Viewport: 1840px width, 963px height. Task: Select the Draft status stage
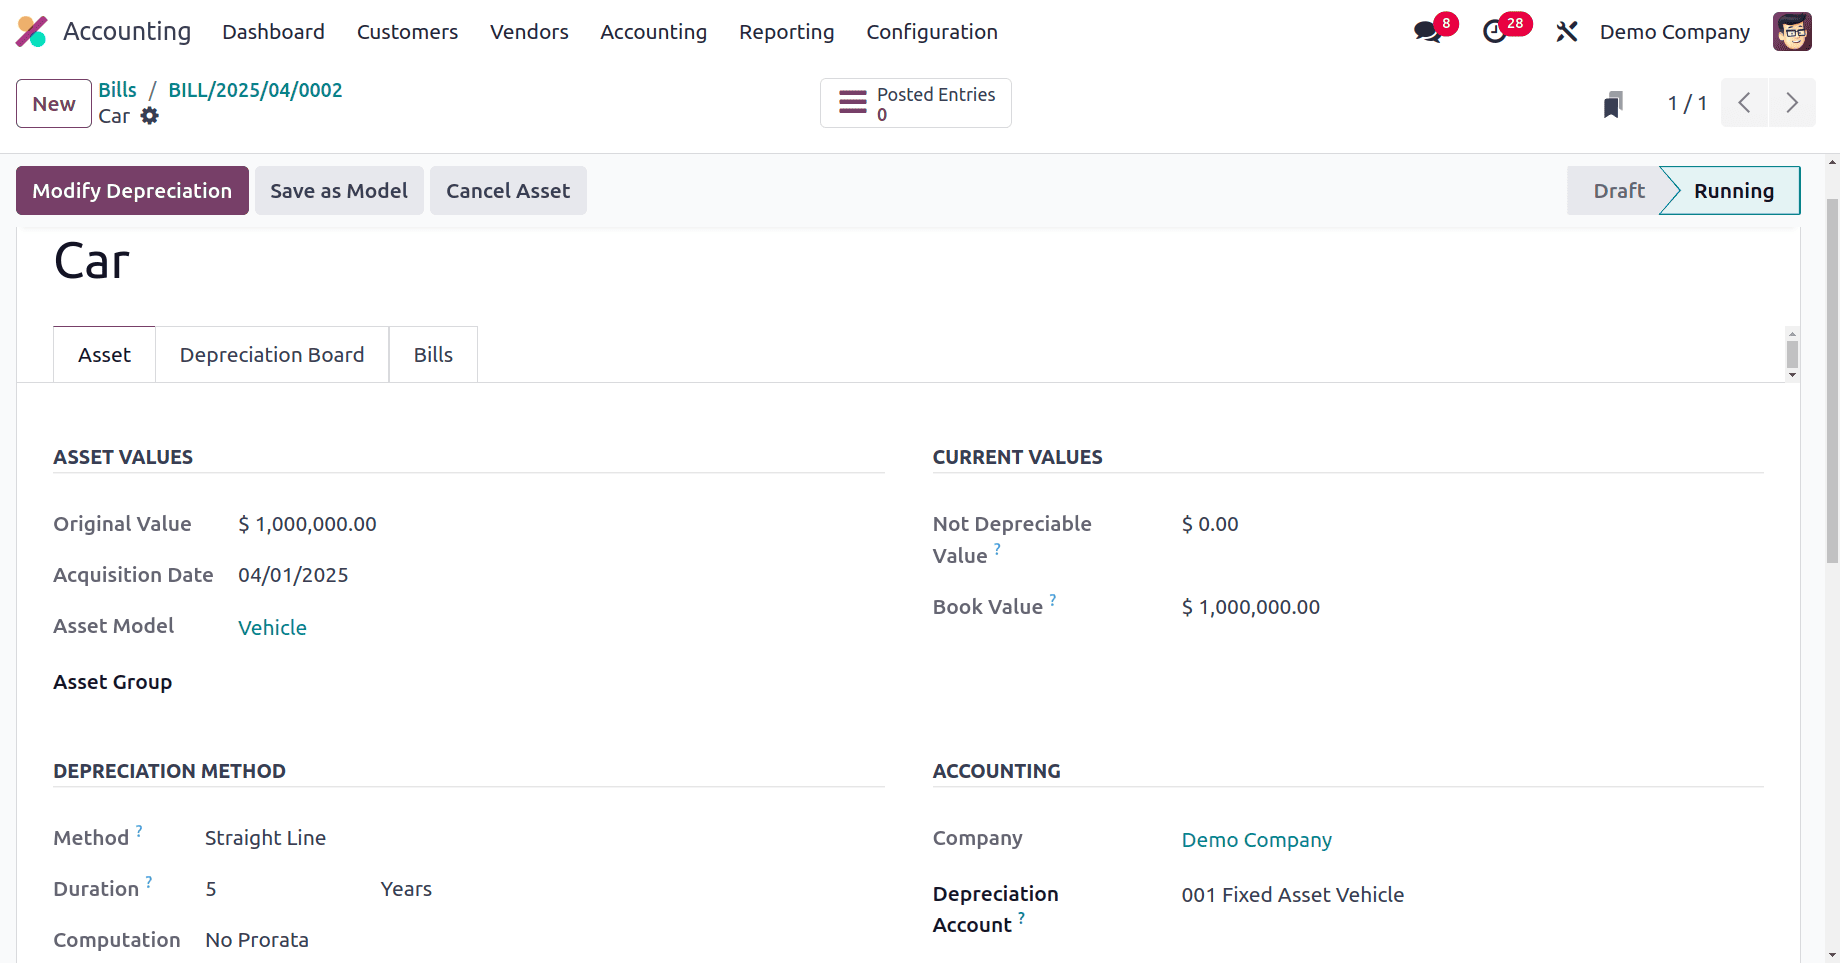pyautogui.click(x=1617, y=191)
